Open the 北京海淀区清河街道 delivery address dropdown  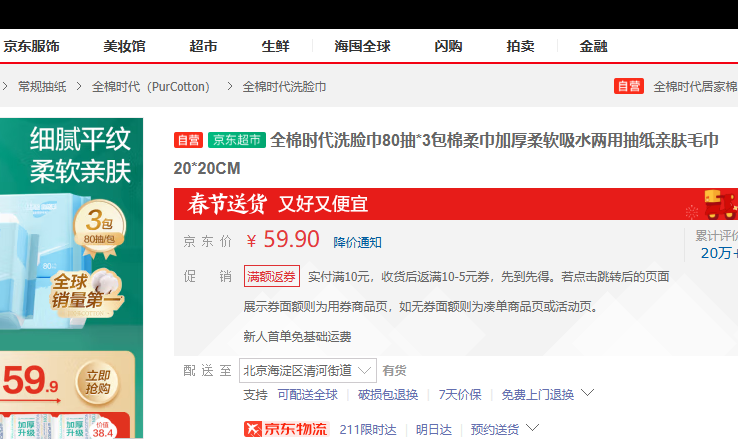(x=308, y=370)
